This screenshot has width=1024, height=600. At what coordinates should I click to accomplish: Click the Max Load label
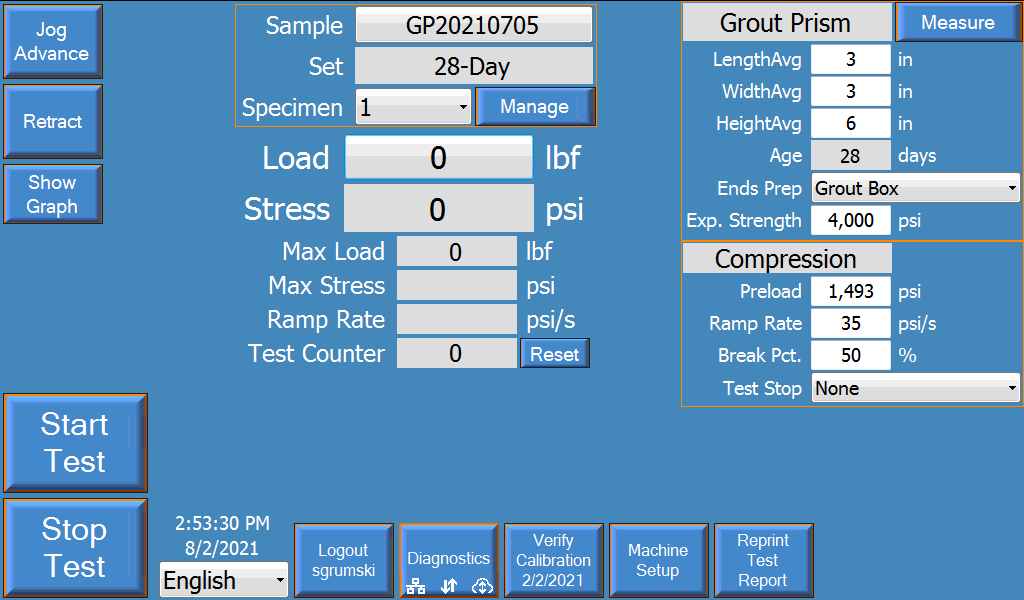tap(334, 252)
